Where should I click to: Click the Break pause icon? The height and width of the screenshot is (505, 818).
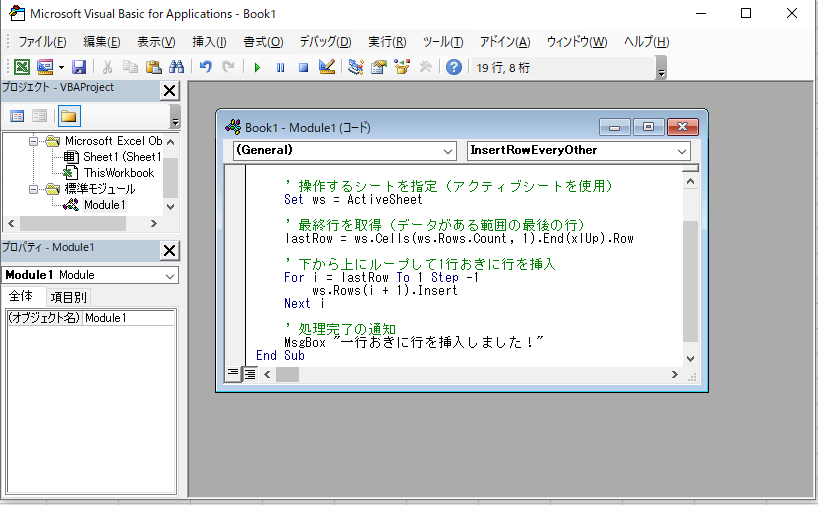click(x=281, y=67)
